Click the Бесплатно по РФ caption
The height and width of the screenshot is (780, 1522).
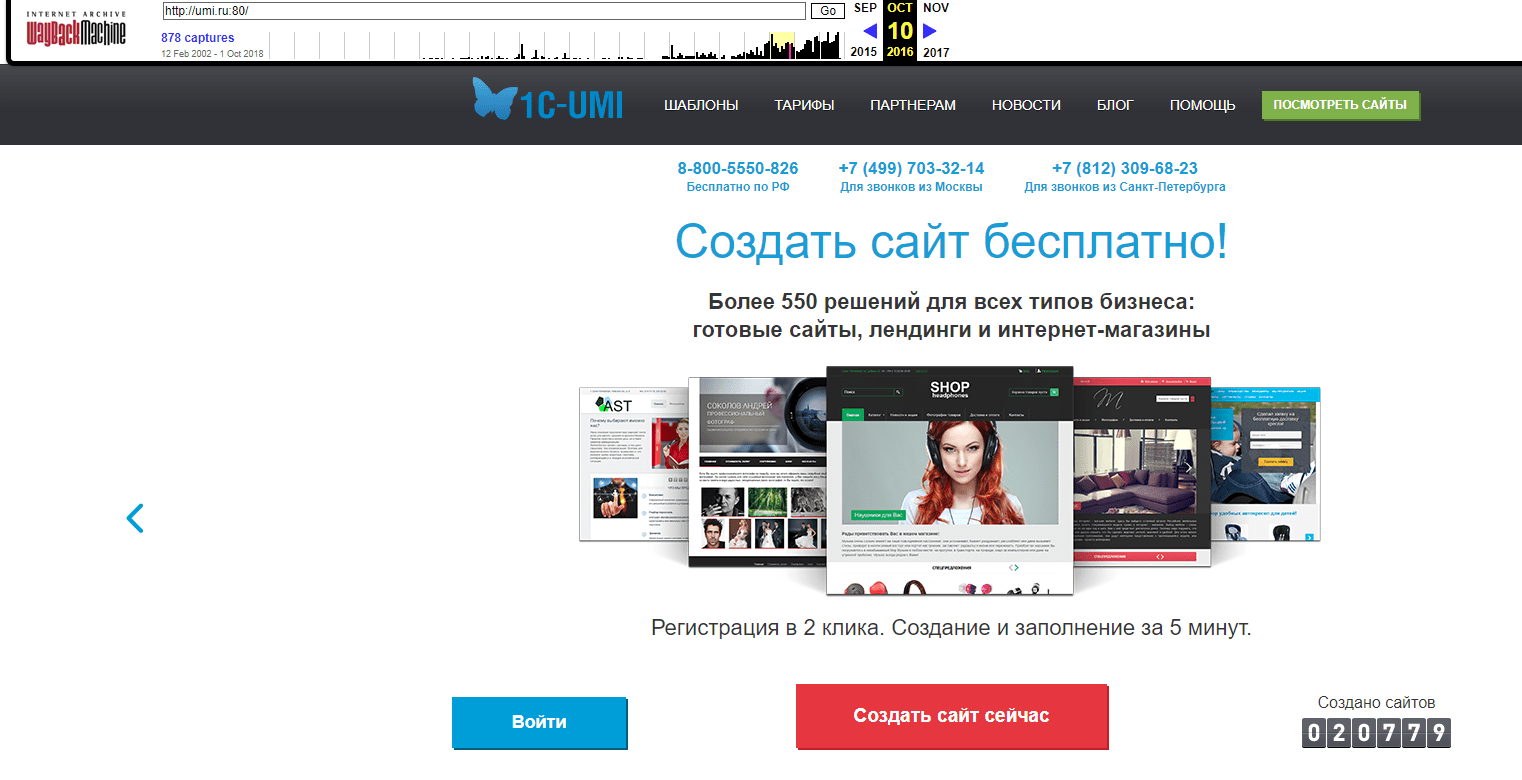click(738, 187)
